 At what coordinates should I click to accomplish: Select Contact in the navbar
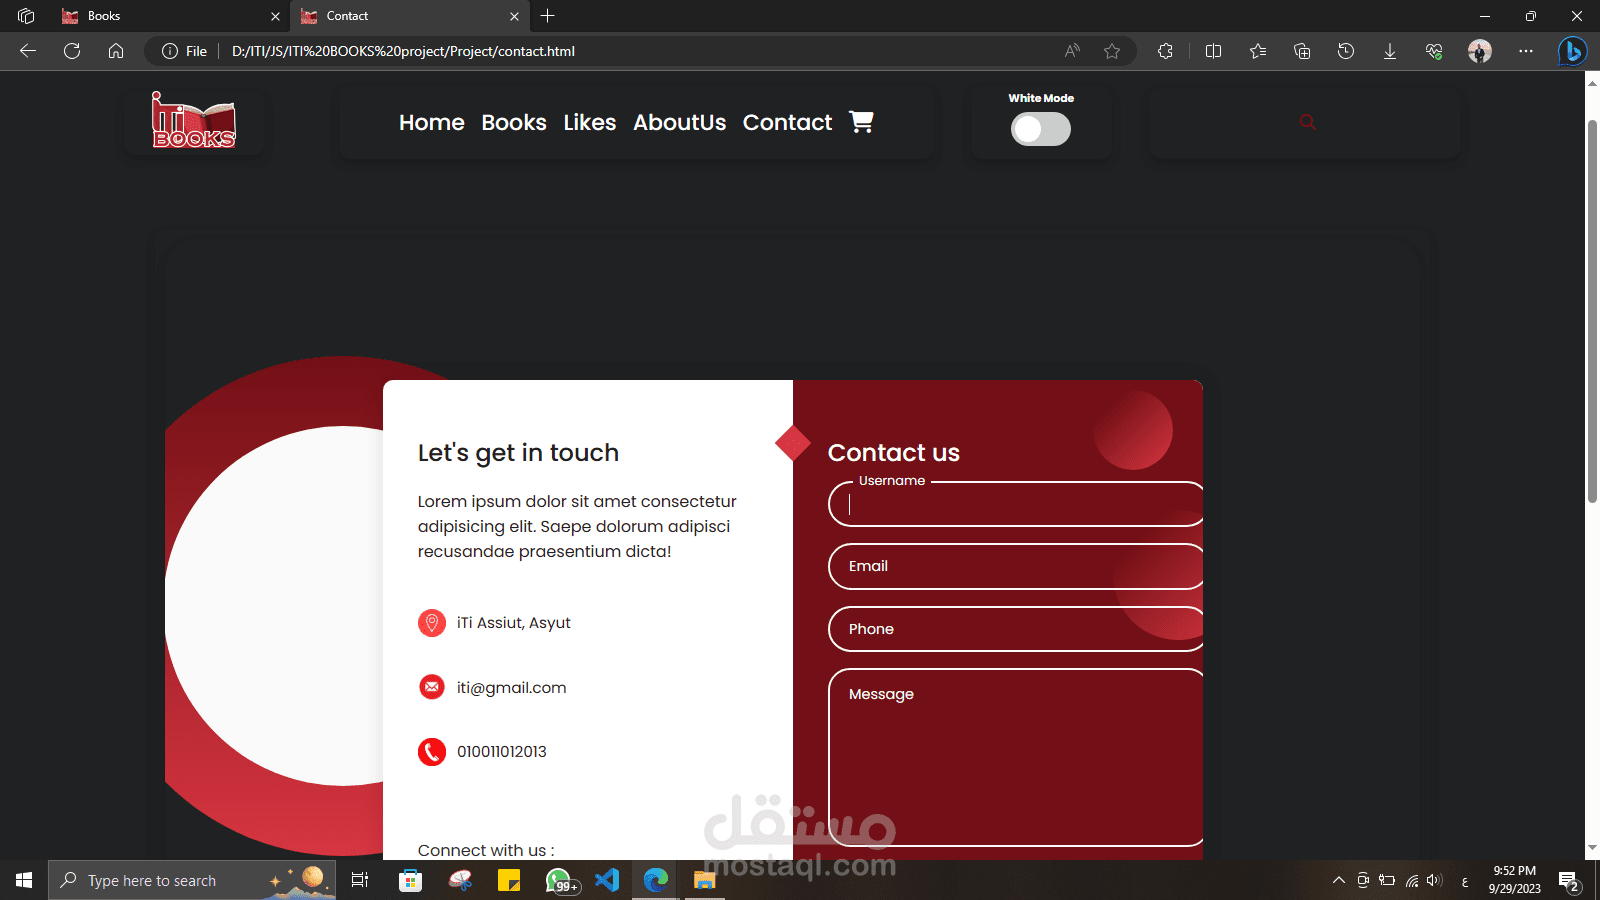pyautogui.click(x=787, y=122)
